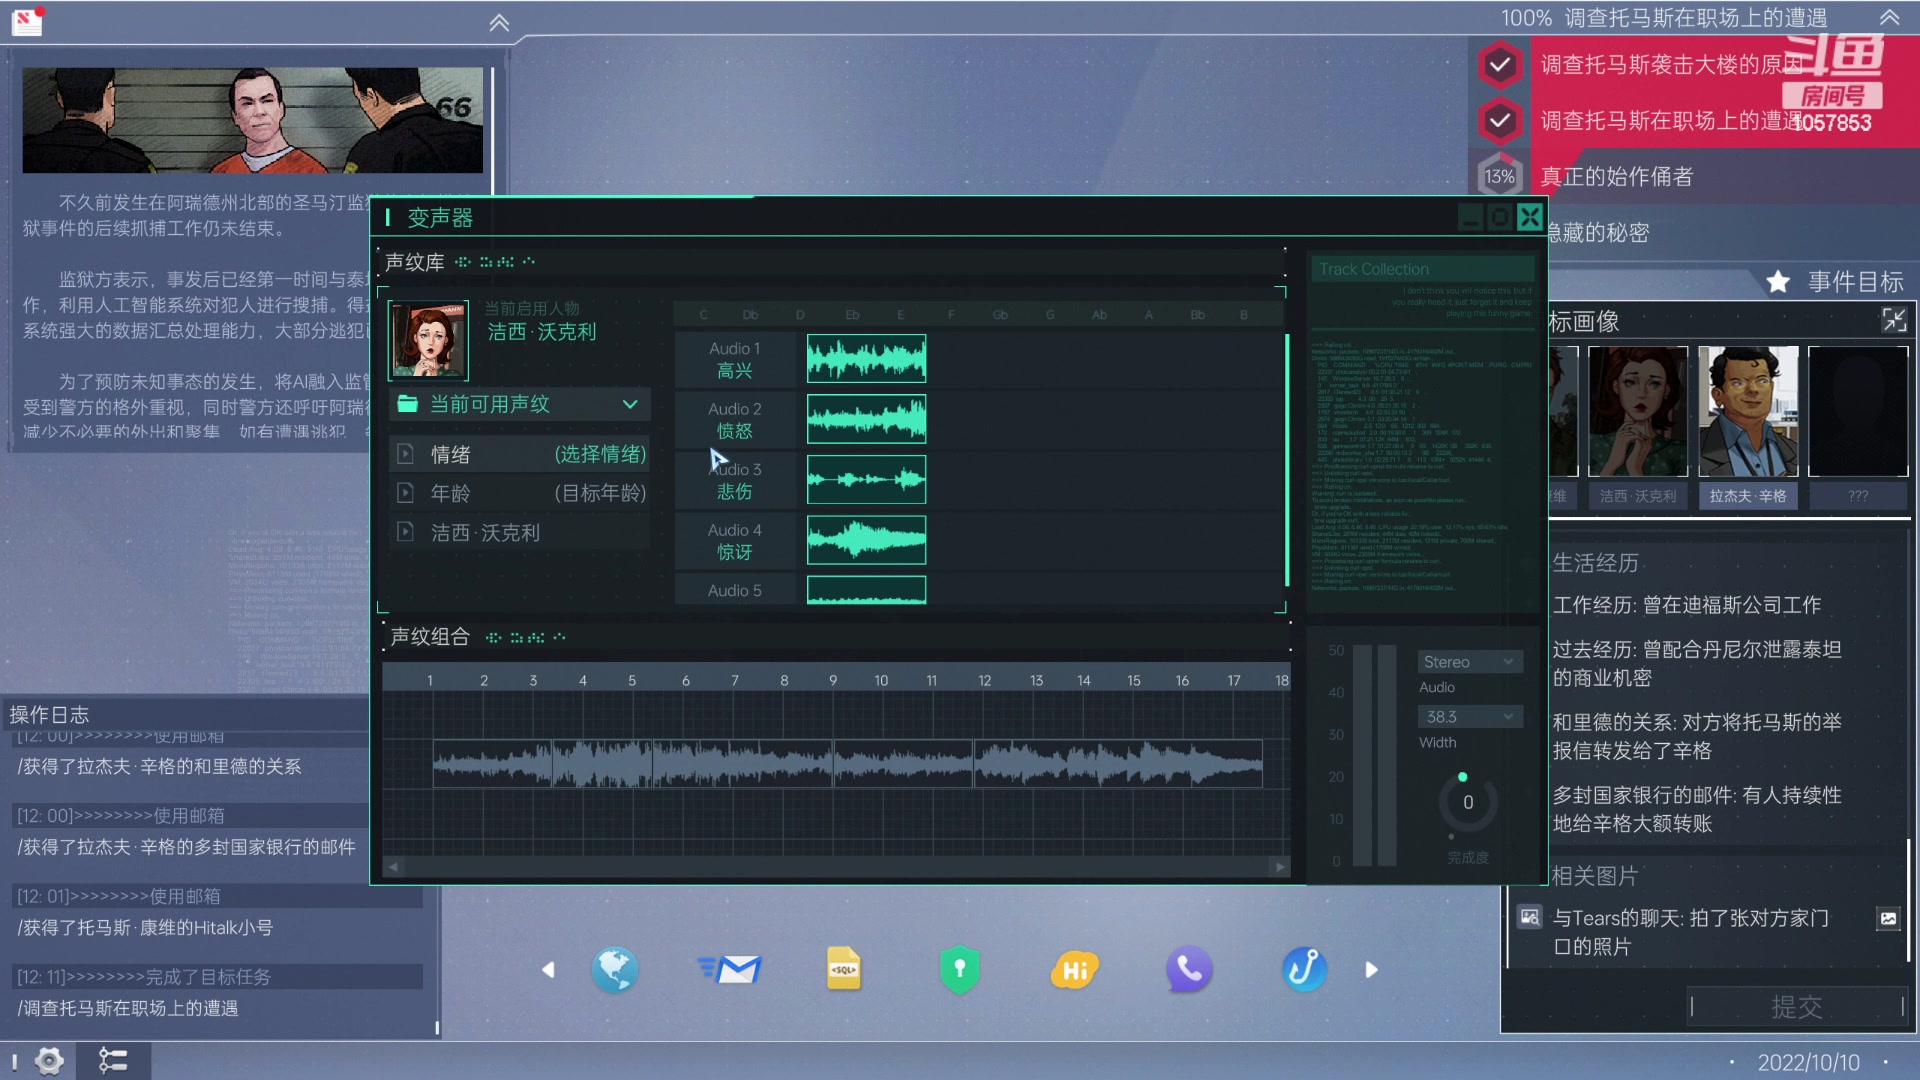This screenshot has height=1080, width=1920.
Task: Select Audio 4 惊讶 label
Action: (x=735, y=541)
